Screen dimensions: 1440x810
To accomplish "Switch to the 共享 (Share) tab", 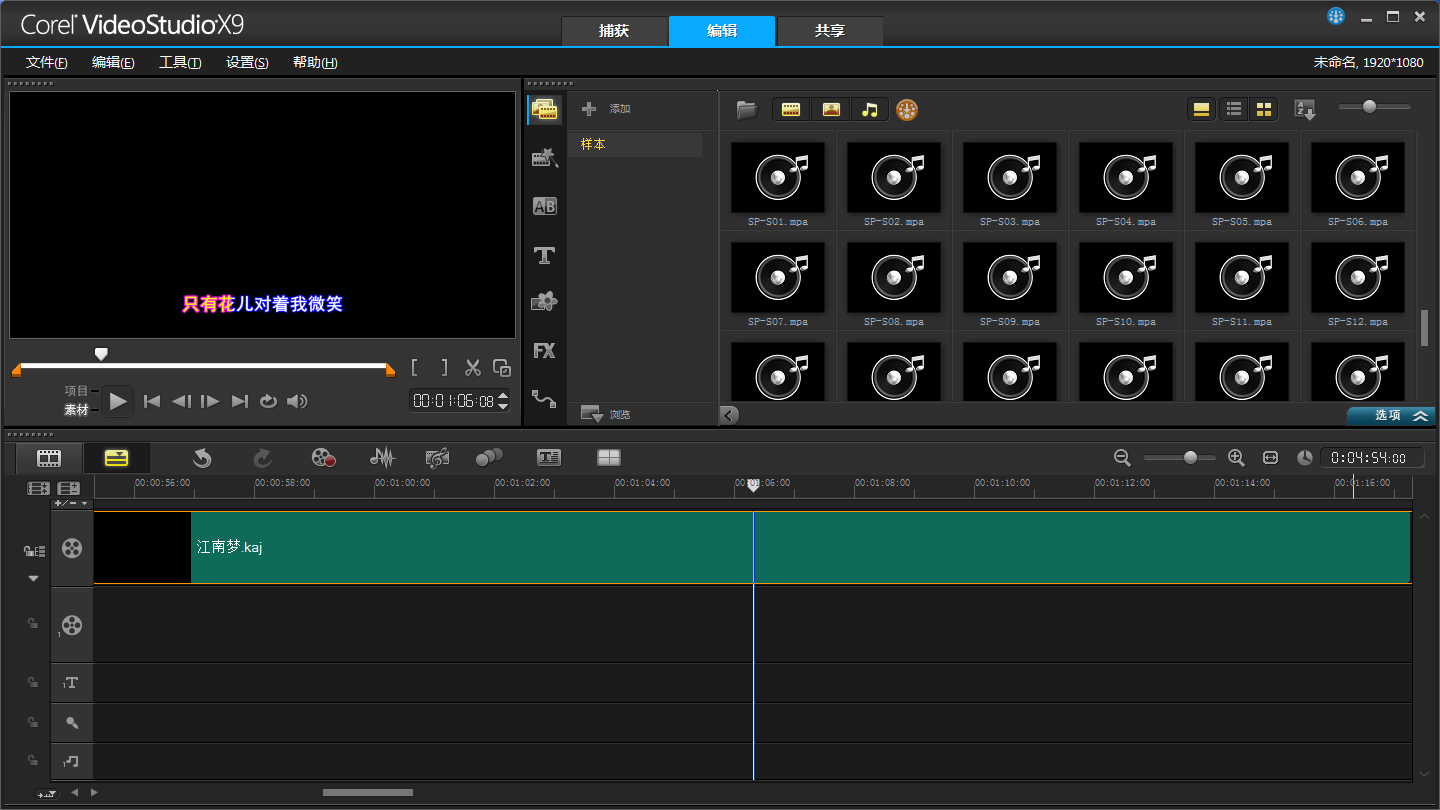I will tap(830, 31).
